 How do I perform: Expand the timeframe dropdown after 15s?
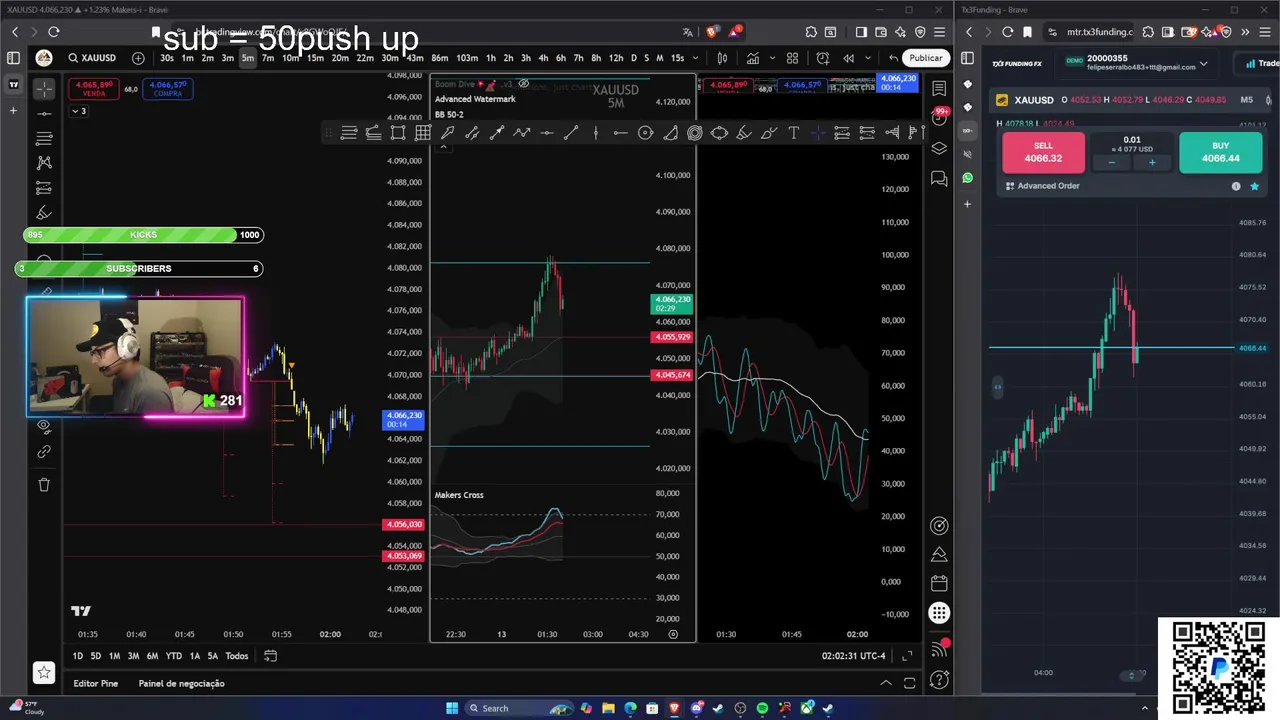[695, 58]
